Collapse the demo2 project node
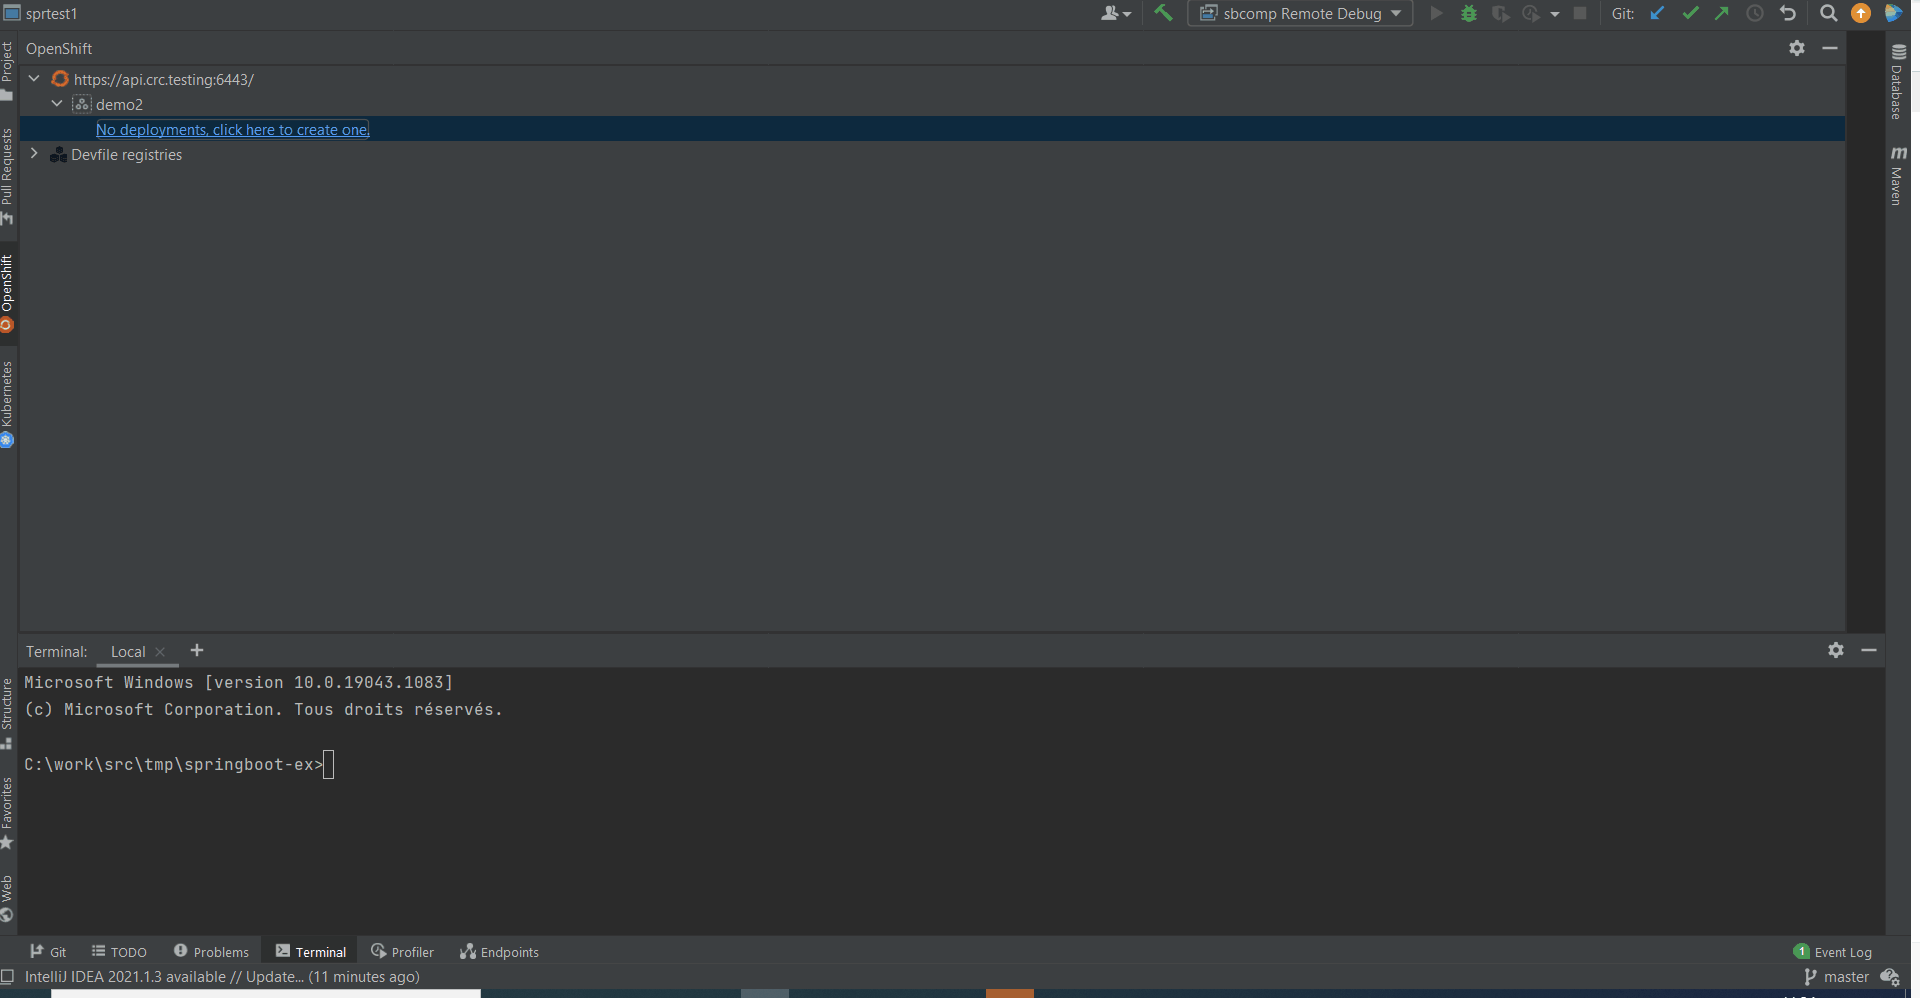 point(57,103)
